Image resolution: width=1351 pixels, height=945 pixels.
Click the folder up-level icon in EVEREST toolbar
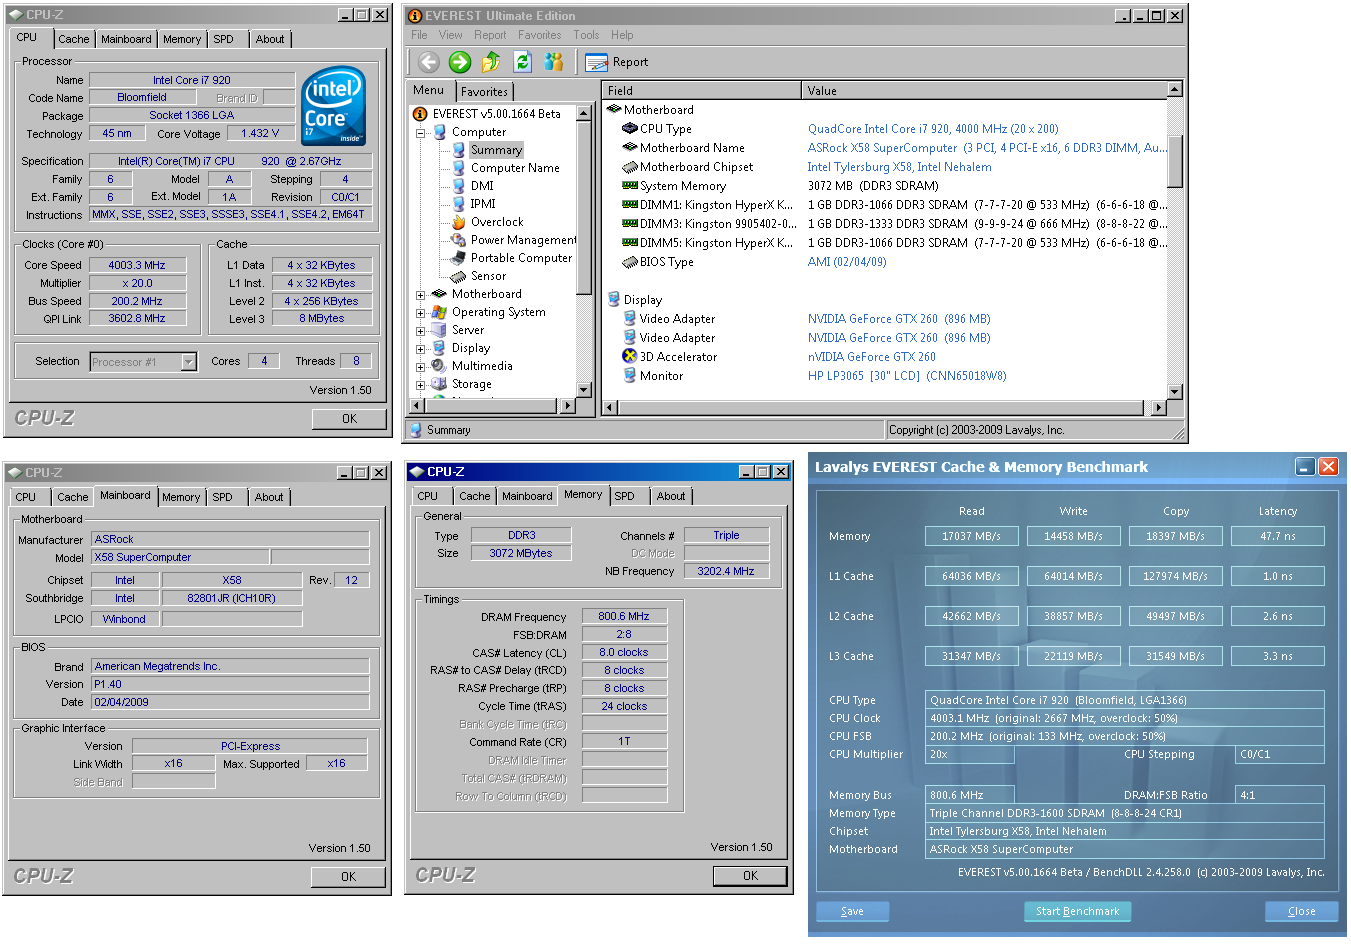pos(491,62)
